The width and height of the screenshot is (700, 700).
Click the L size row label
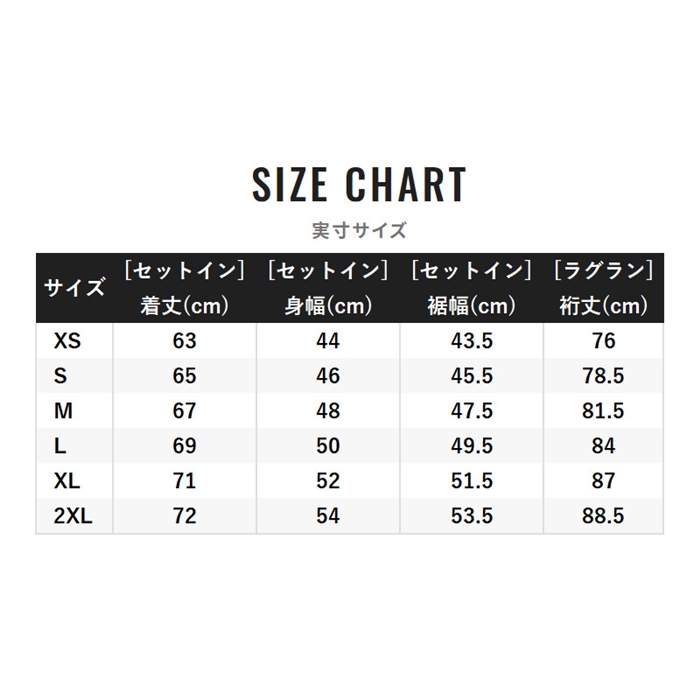[60, 446]
